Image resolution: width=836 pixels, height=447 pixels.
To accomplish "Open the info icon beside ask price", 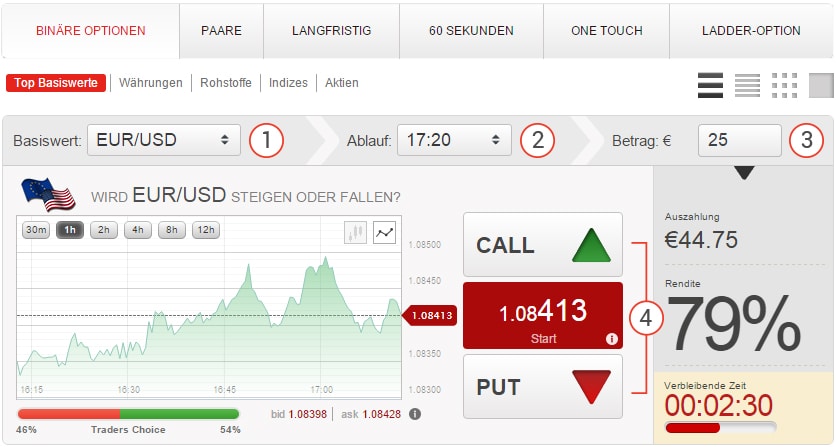I will click(415, 414).
